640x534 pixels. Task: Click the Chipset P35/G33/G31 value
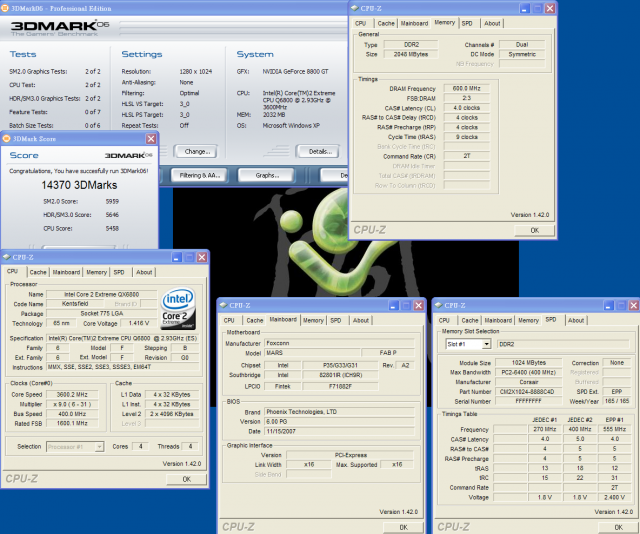pyautogui.click(x=340, y=365)
